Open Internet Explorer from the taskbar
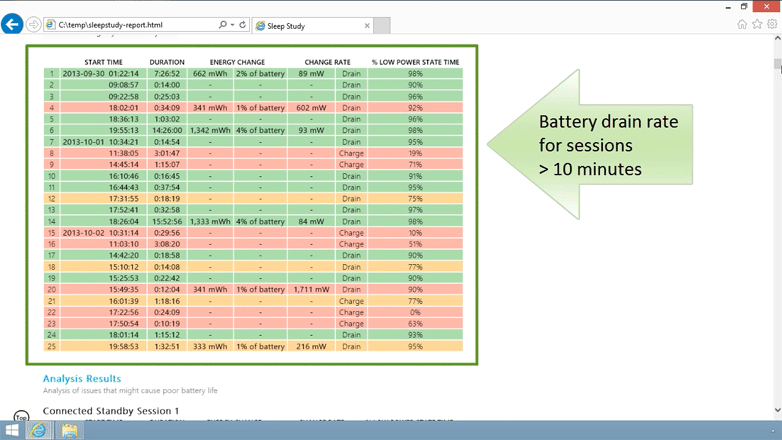 tap(39, 430)
